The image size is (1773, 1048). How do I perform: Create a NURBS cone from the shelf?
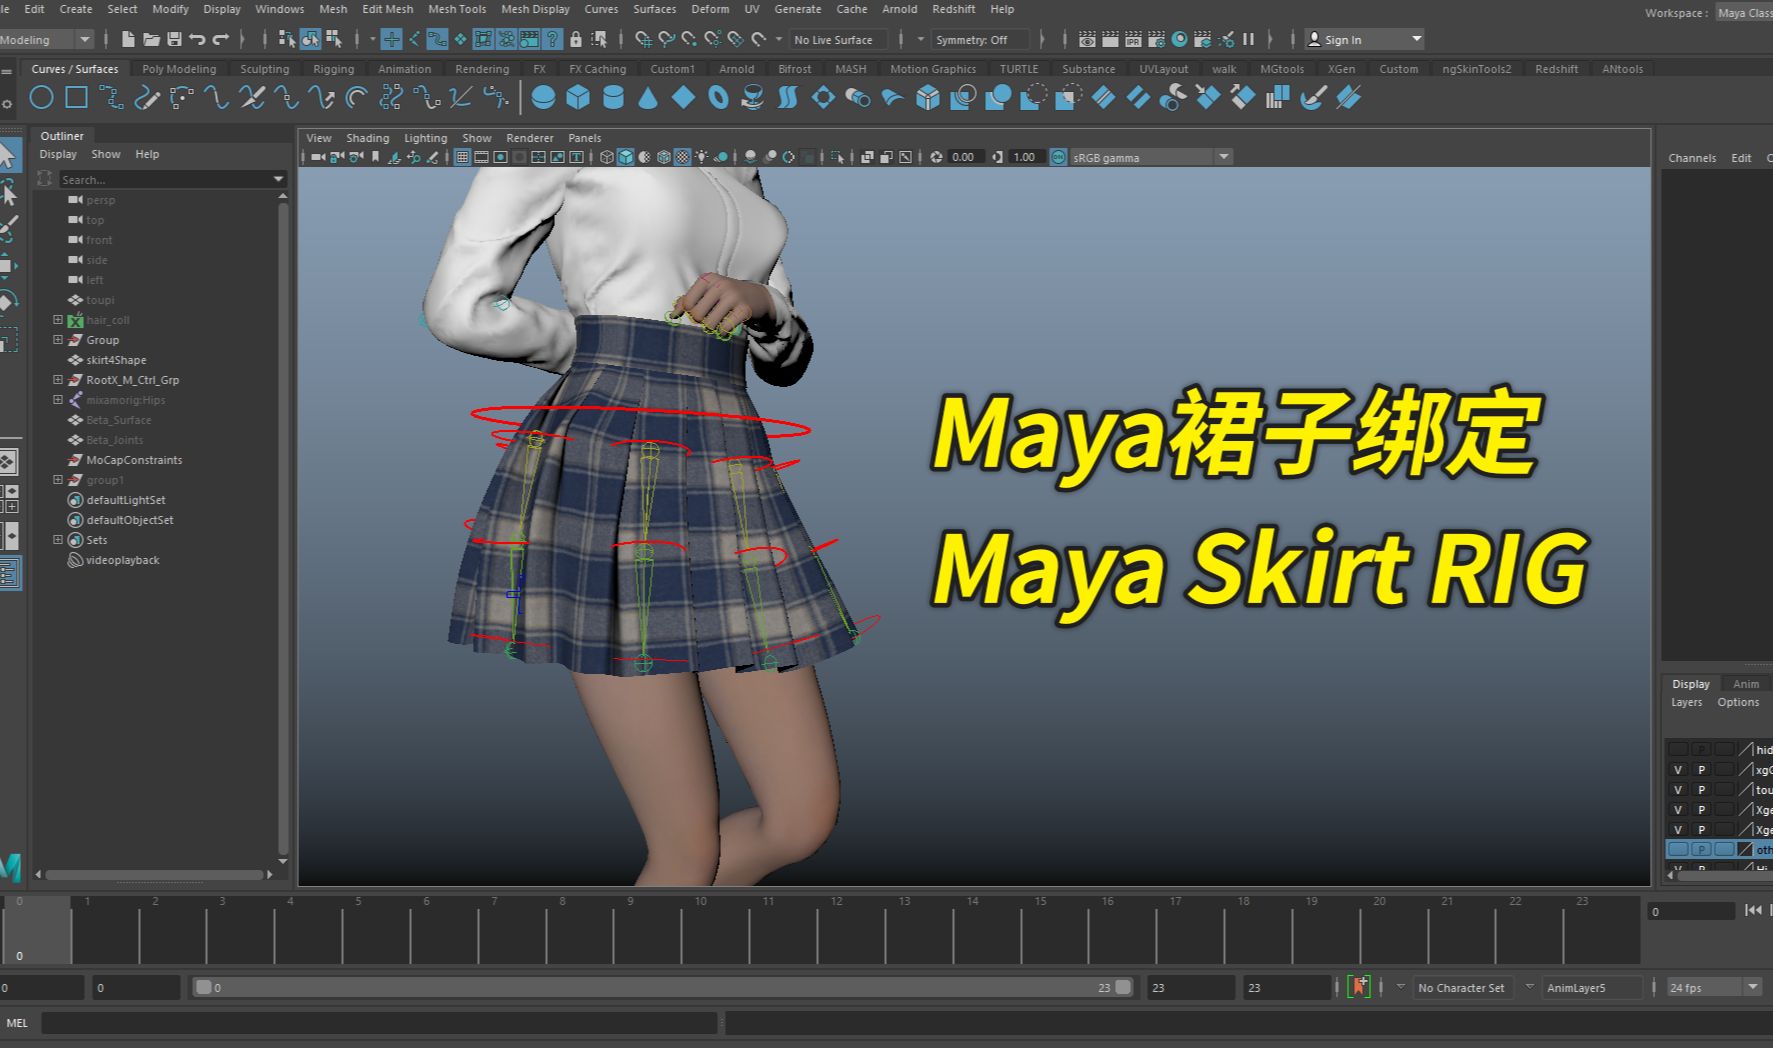[x=648, y=97]
